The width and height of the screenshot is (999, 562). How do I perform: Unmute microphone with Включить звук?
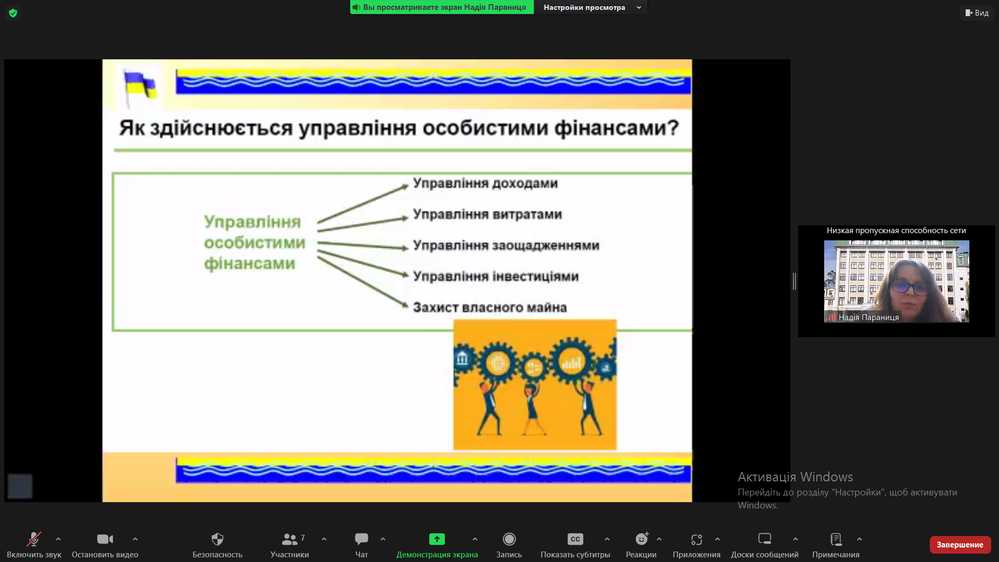33,540
